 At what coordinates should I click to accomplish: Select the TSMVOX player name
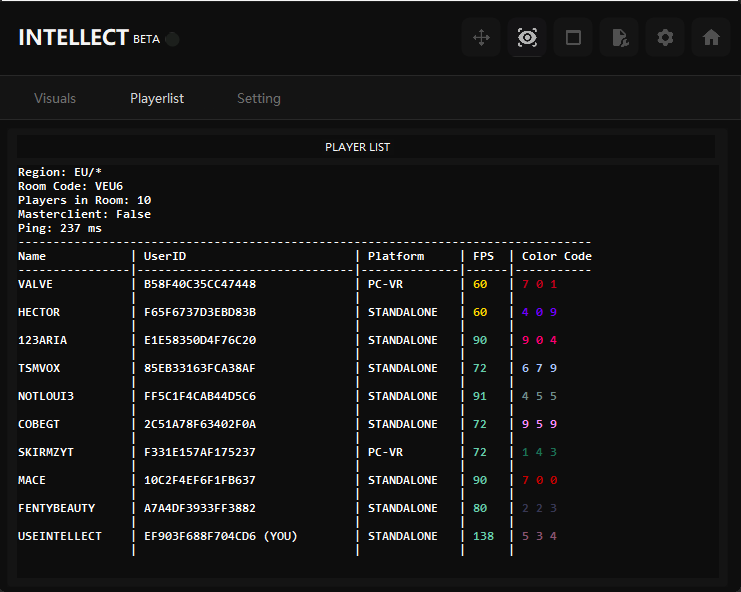[x=39, y=368]
